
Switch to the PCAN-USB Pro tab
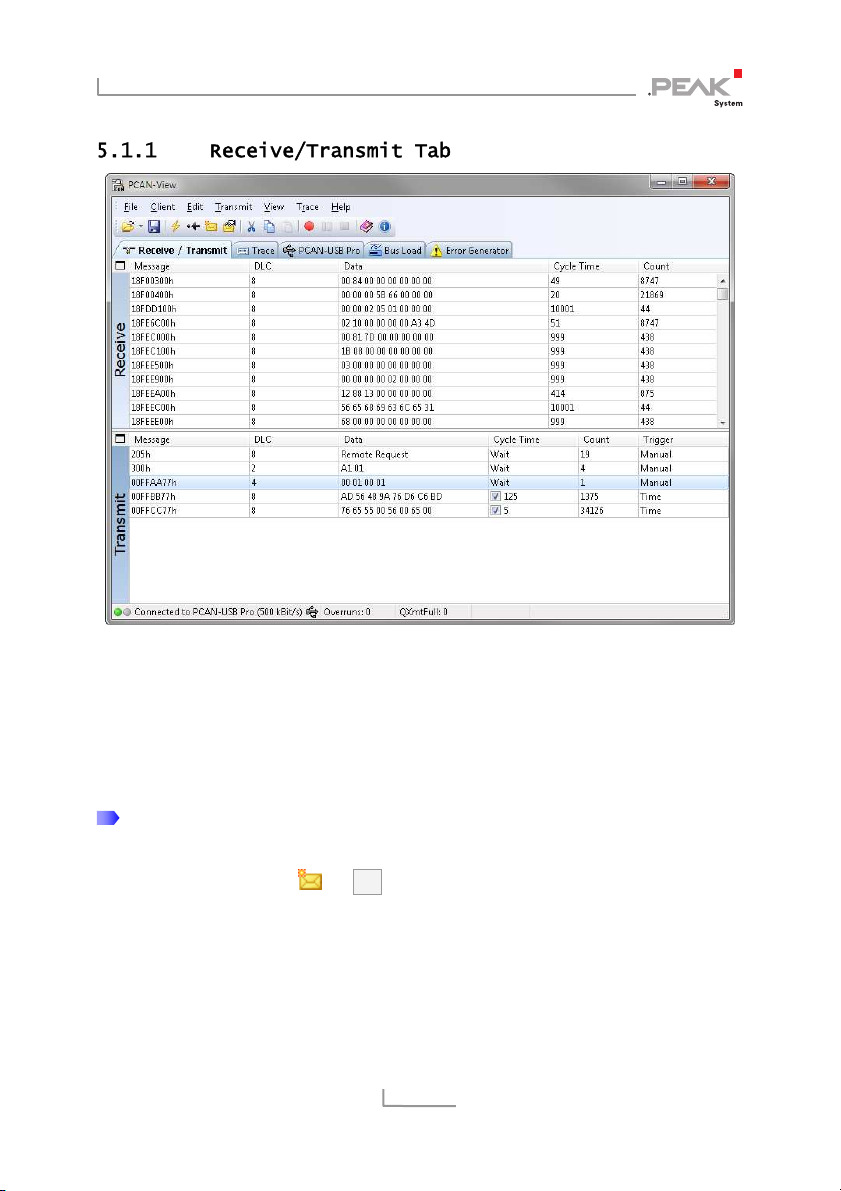coord(321,250)
